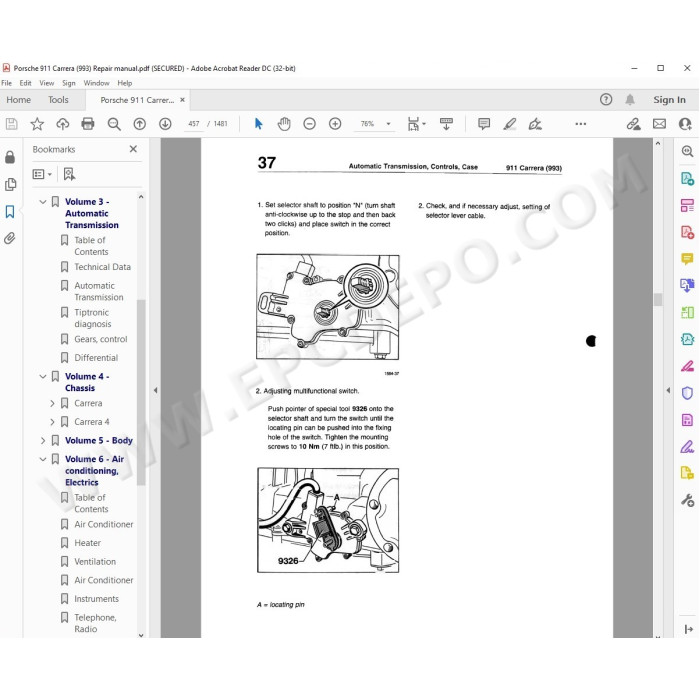This screenshot has width=700, height=700.
Task: Jump to the Instruments bookmark
Action: coord(96,599)
